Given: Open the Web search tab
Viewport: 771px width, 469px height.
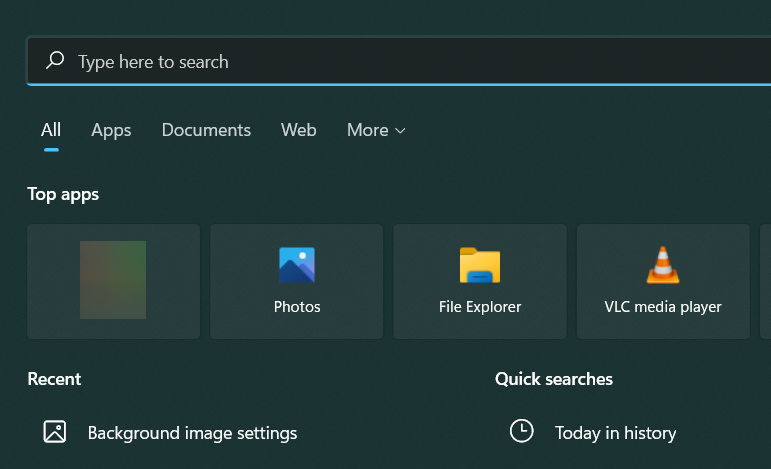Looking at the screenshot, I should (298, 130).
